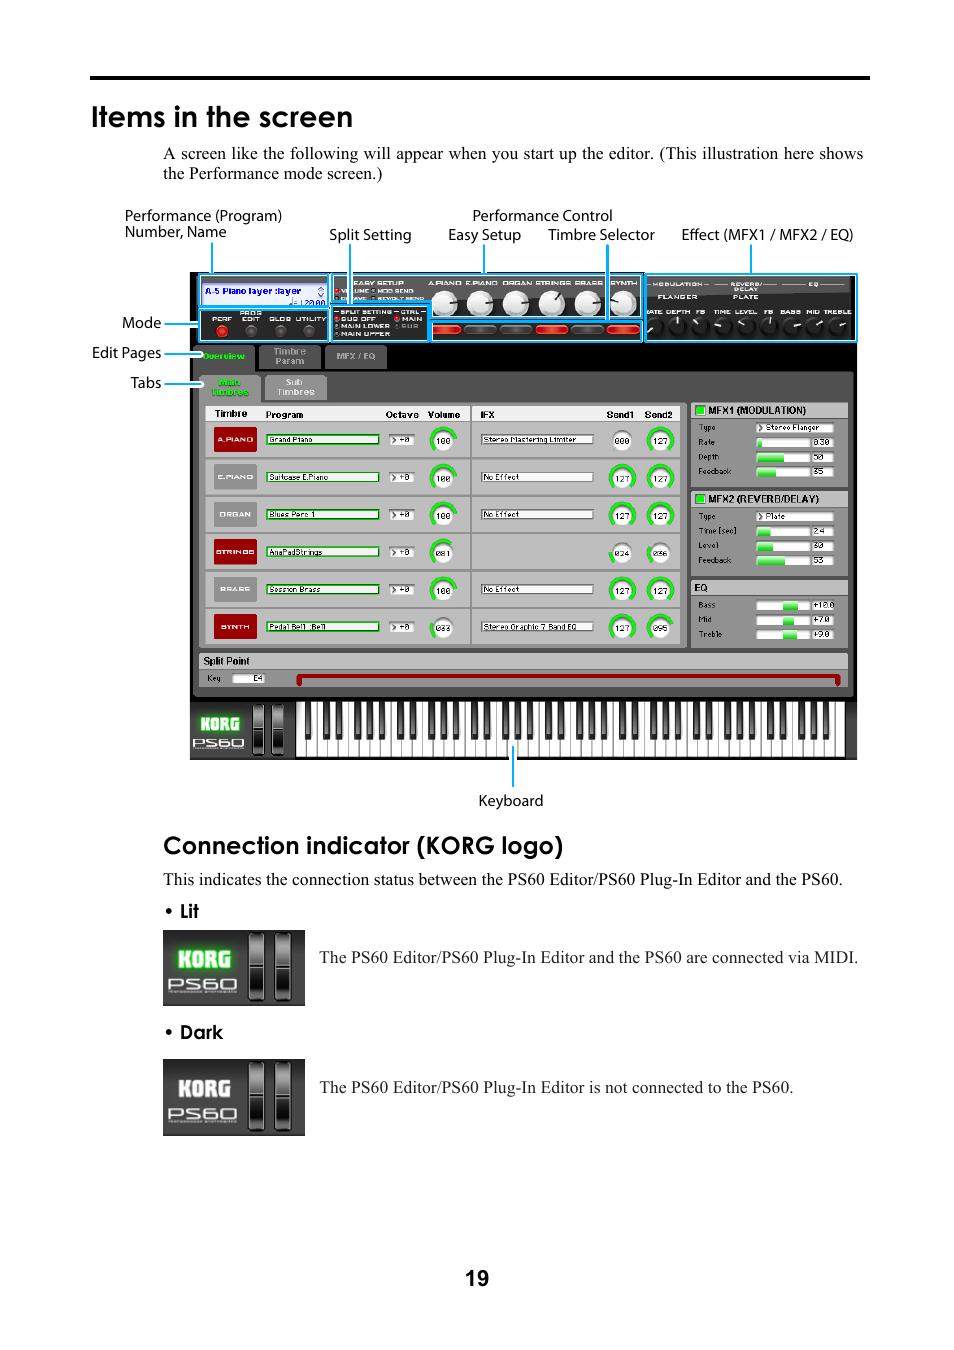Click the A-5 Piano layer performance name display

coord(265,292)
